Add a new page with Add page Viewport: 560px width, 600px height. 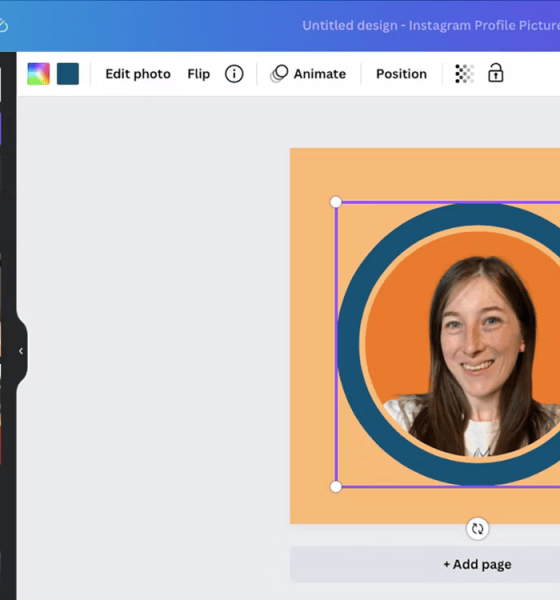click(x=477, y=564)
